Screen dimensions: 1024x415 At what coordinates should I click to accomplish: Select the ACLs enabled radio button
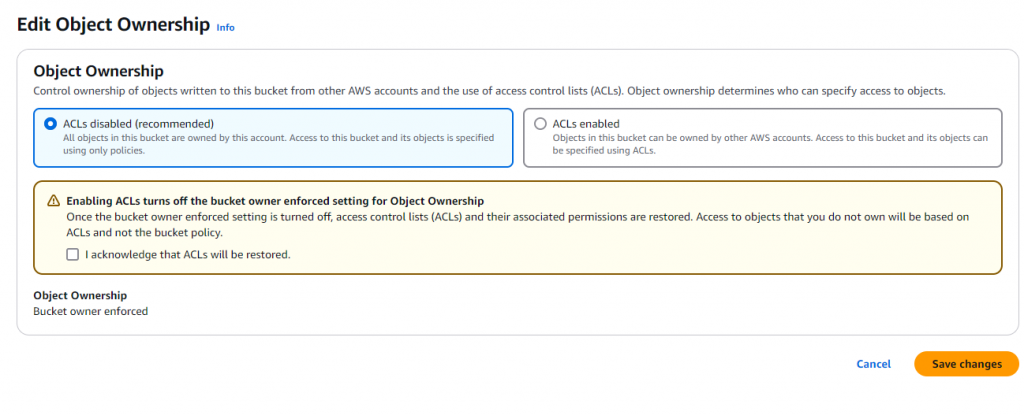pos(541,124)
